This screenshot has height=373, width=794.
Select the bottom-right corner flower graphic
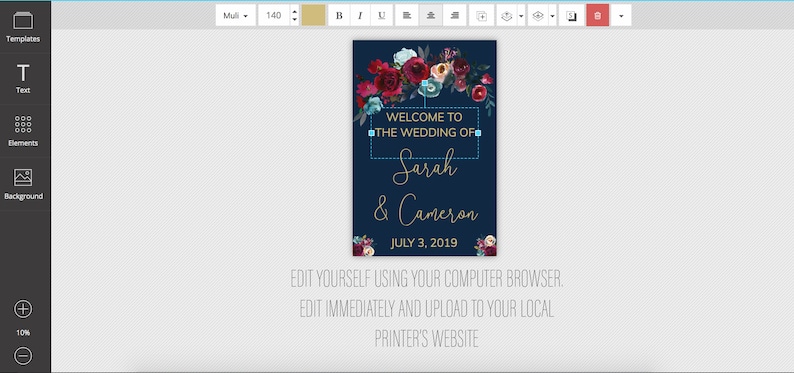coord(486,246)
